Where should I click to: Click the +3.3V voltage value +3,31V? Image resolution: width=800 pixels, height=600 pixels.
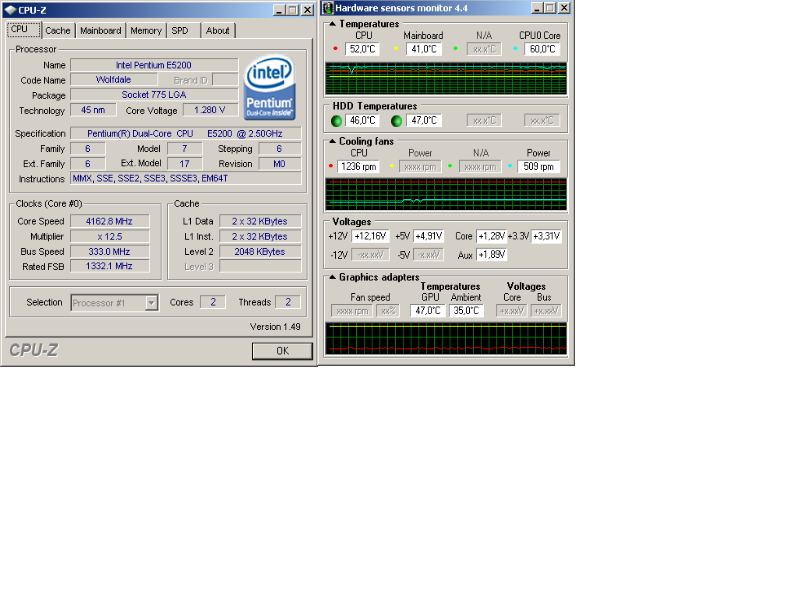546,236
